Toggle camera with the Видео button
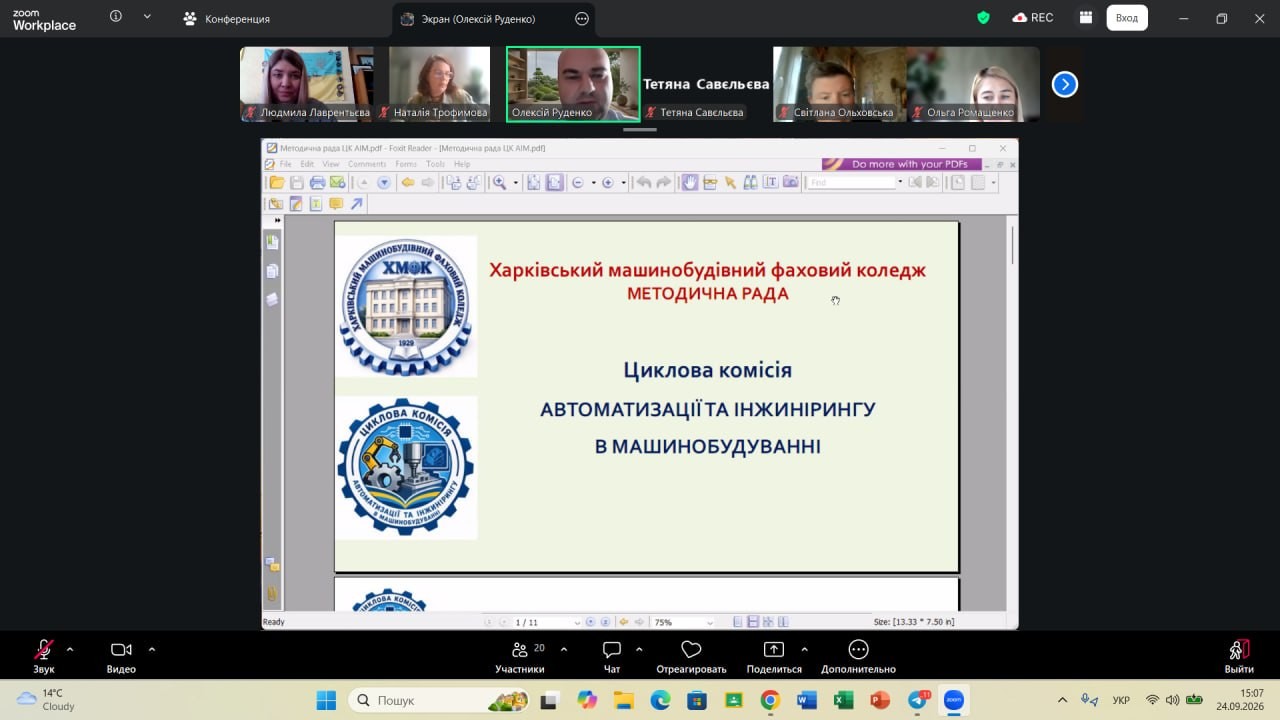The width and height of the screenshot is (1280, 720). tap(121, 657)
